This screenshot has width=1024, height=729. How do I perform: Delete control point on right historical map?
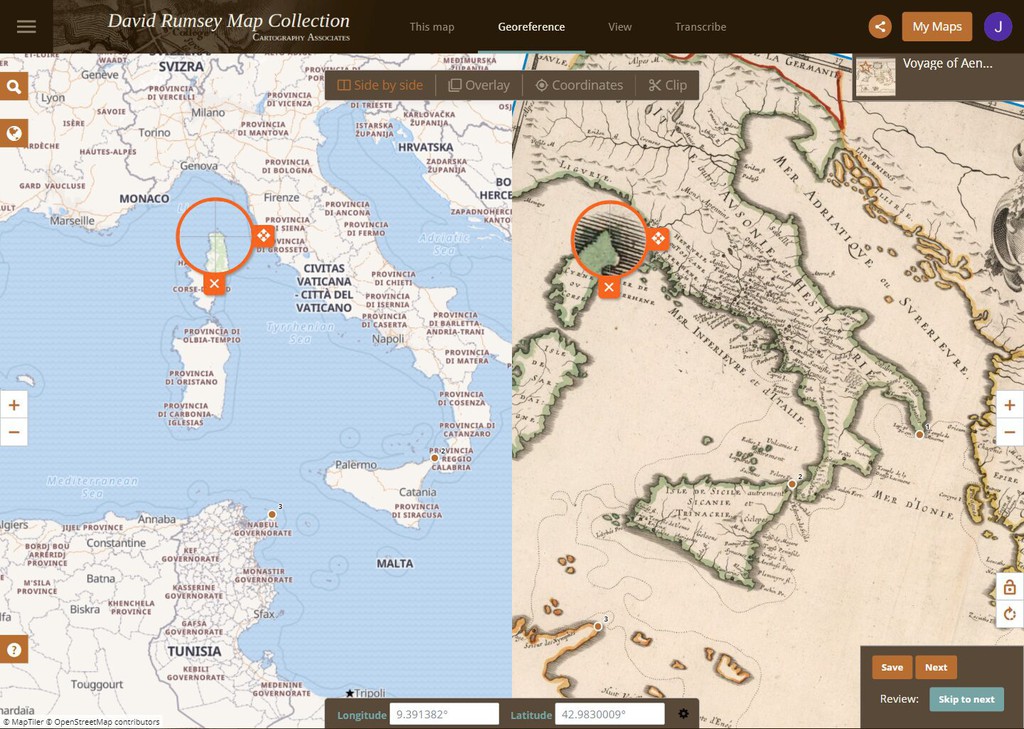609,287
